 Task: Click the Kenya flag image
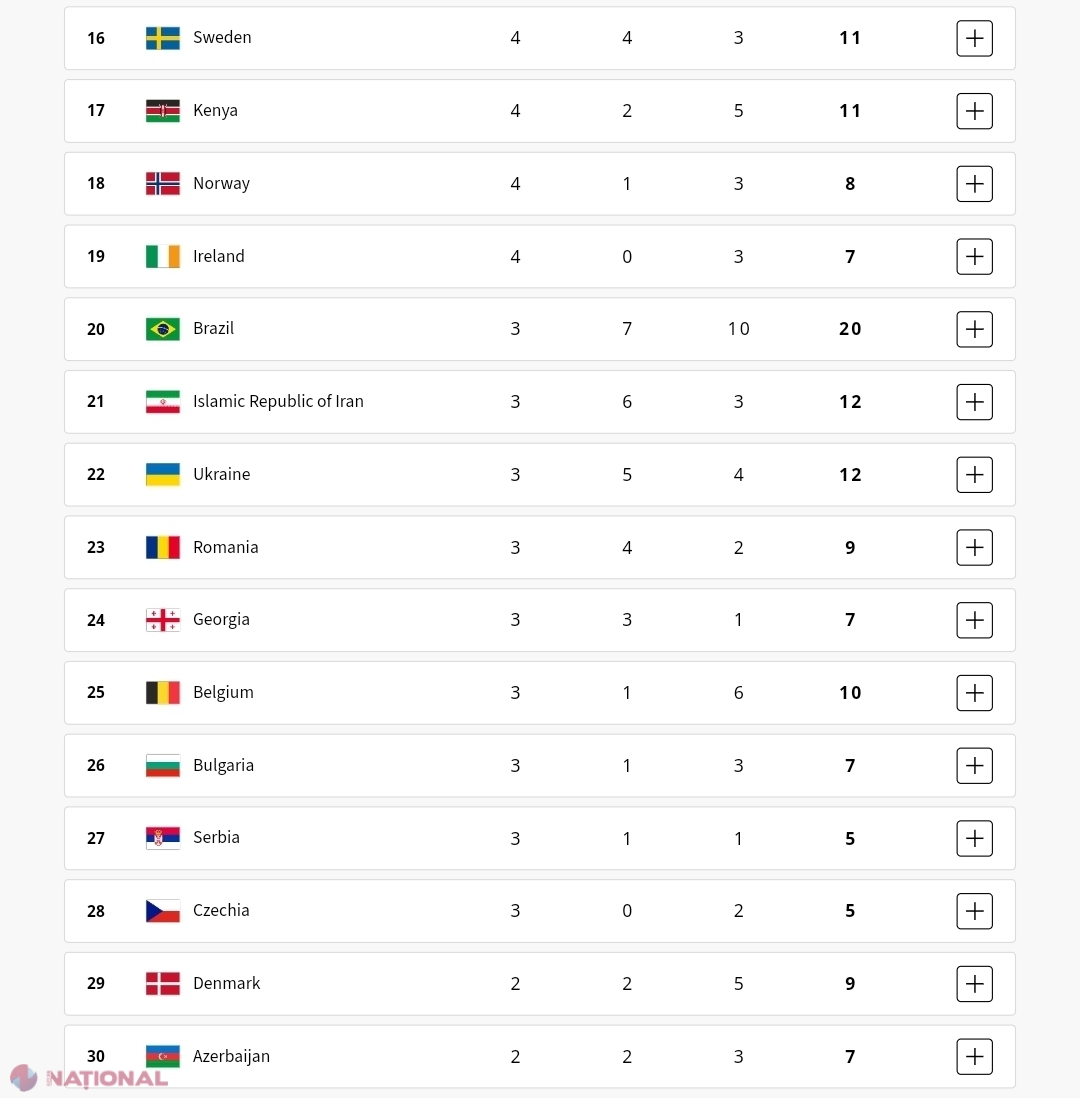click(162, 111)
